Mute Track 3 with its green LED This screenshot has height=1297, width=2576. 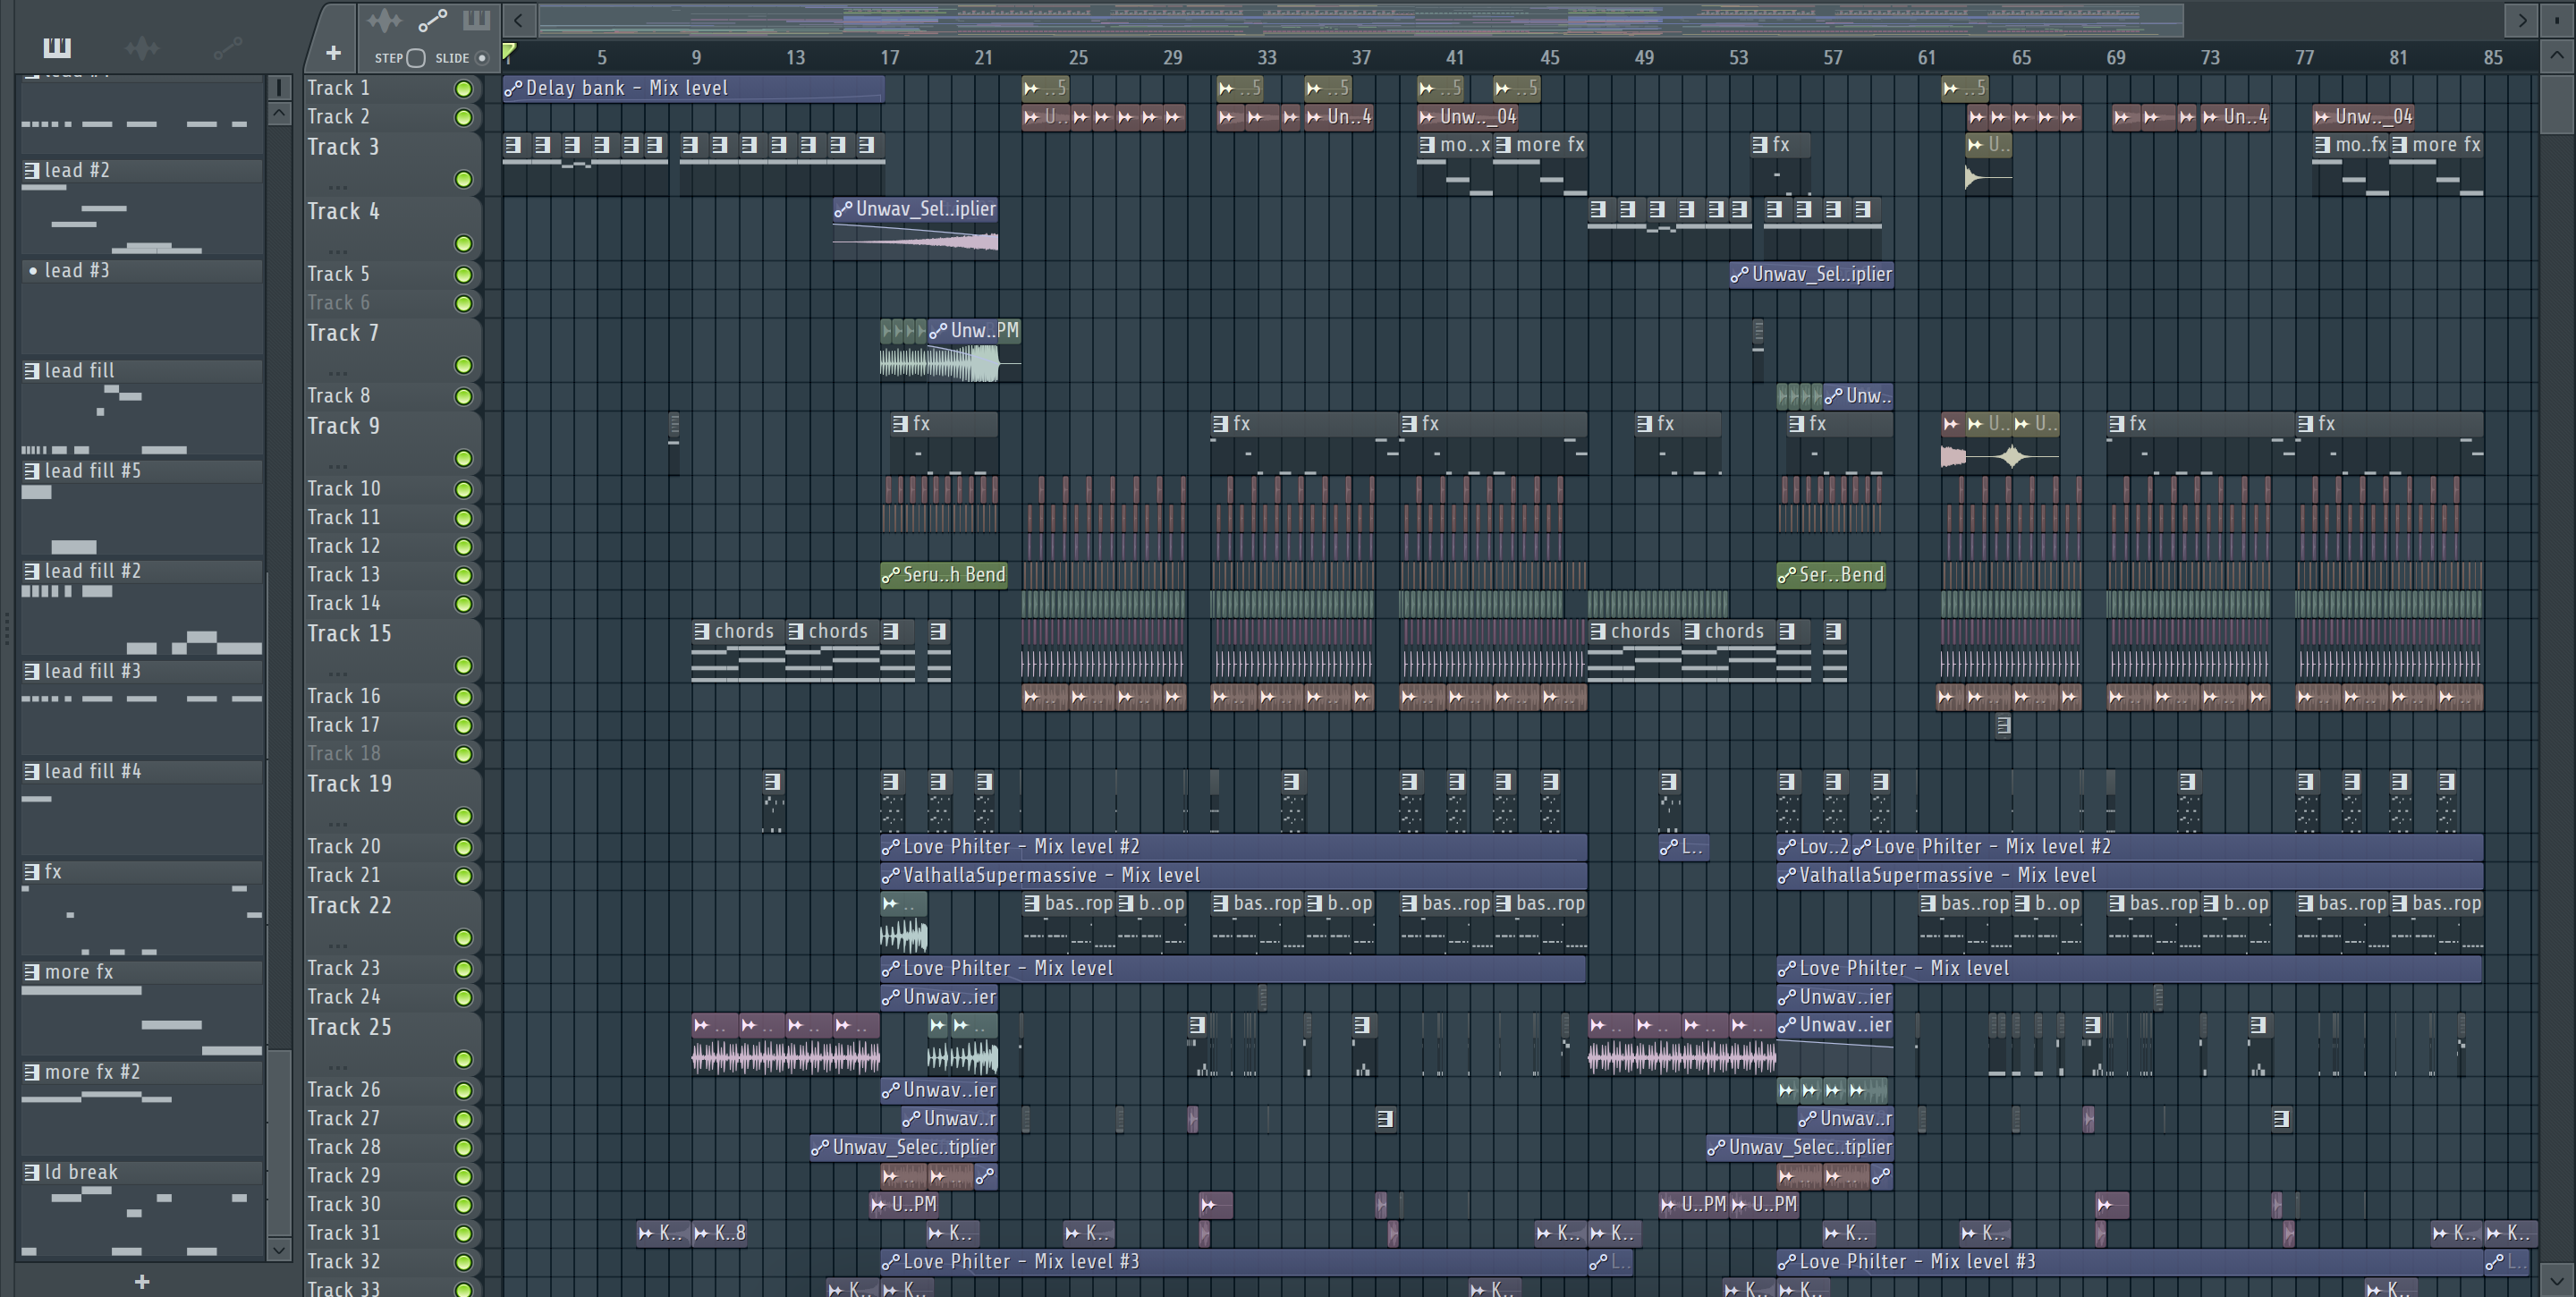(463, 180)
